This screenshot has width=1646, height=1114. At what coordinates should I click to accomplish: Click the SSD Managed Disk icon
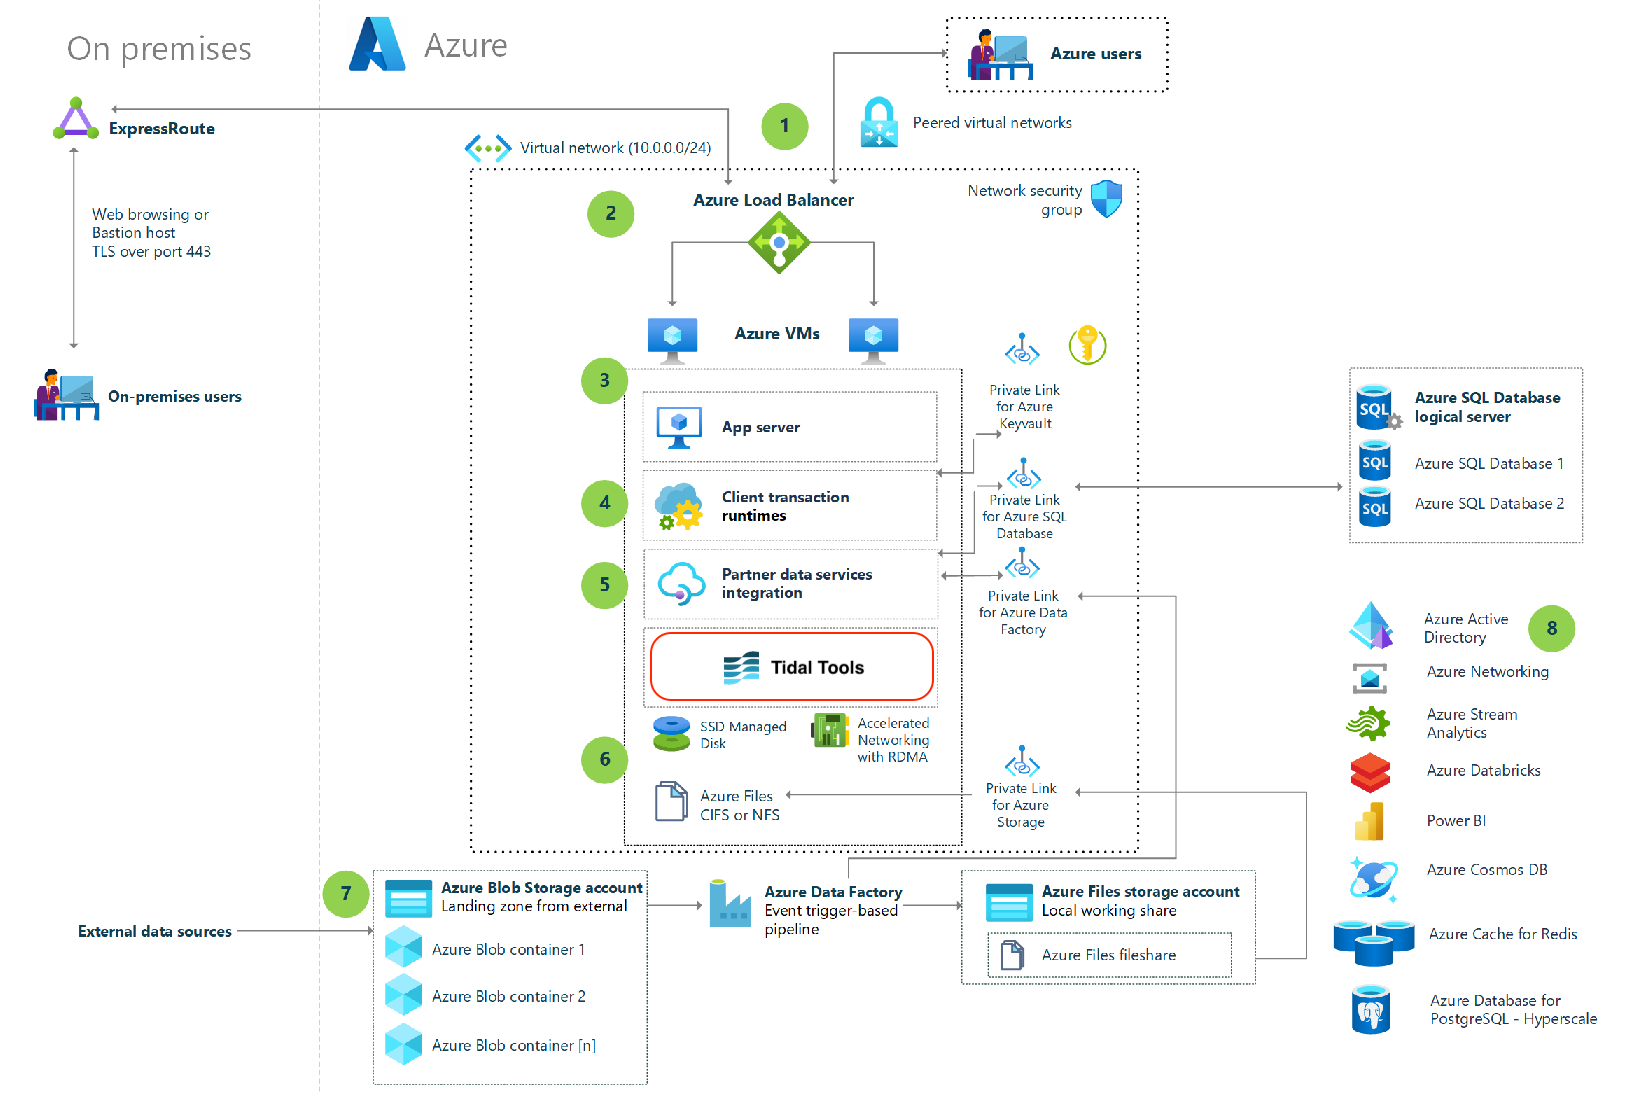point(672,733)
